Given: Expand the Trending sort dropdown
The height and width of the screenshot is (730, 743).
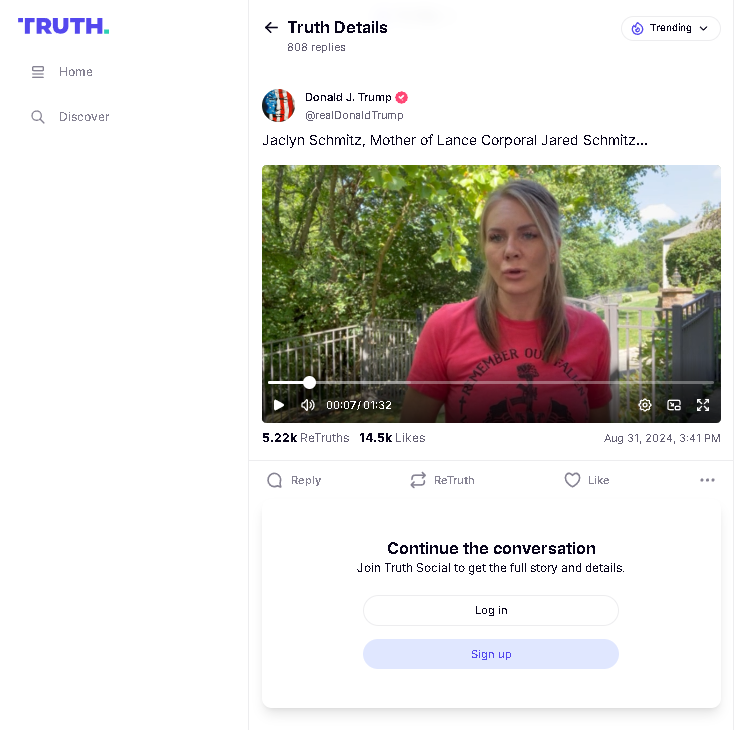Looking at the screenshot, I should pyautogui.click(x=671, y=28).
